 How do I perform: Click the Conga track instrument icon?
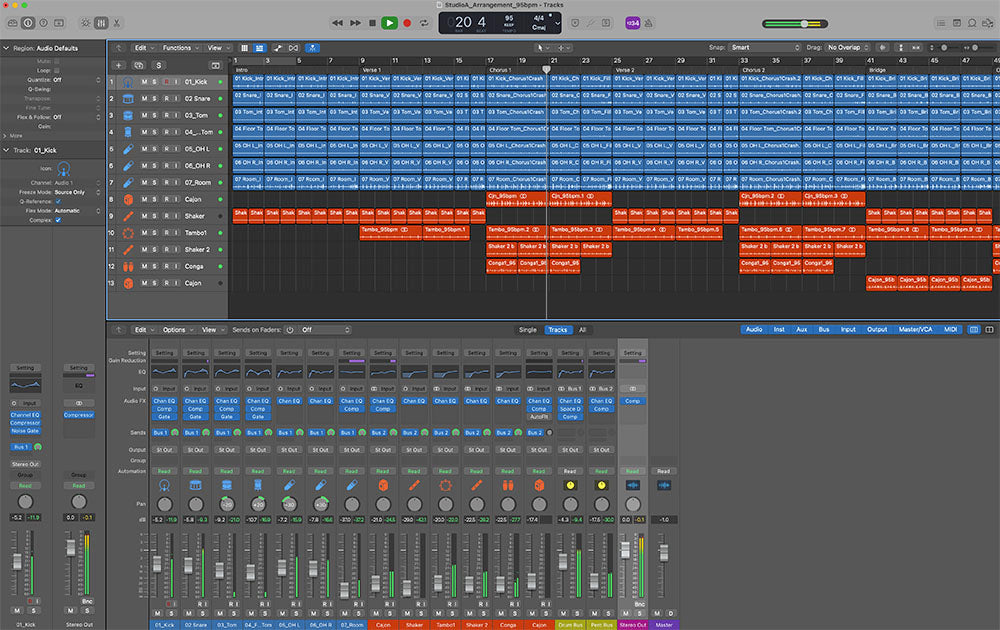[x=128, y=267]
